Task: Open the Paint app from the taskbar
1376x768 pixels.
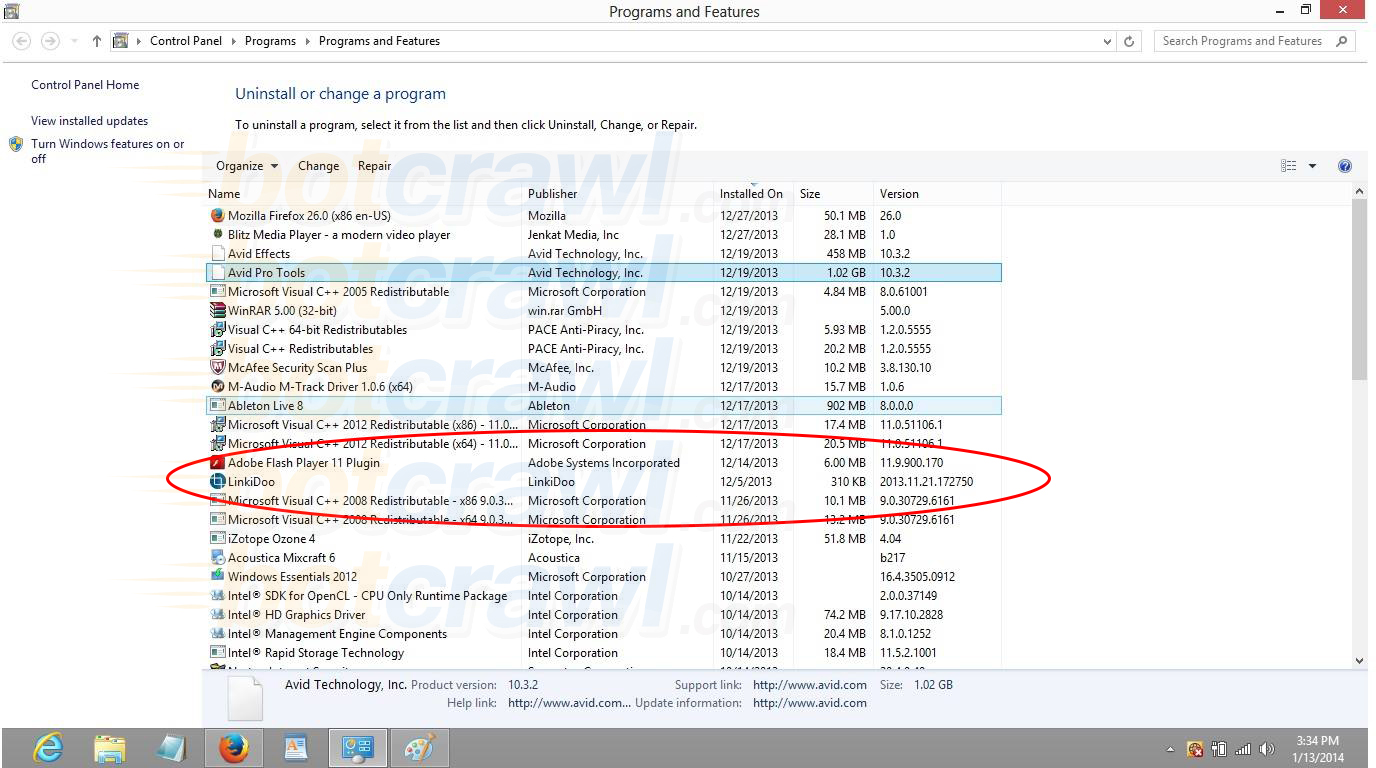Action: click(420, 747)
